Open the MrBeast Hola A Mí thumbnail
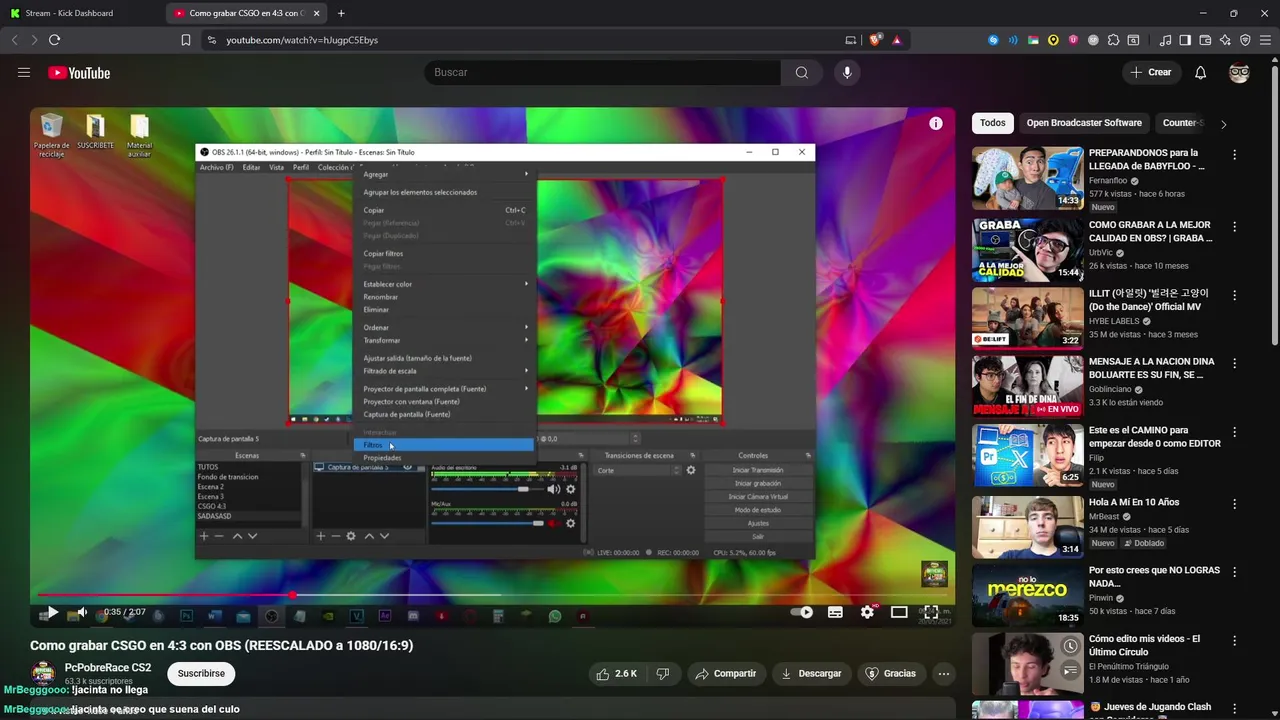Screen dimensions: 1280x720 coord(1027,526)
